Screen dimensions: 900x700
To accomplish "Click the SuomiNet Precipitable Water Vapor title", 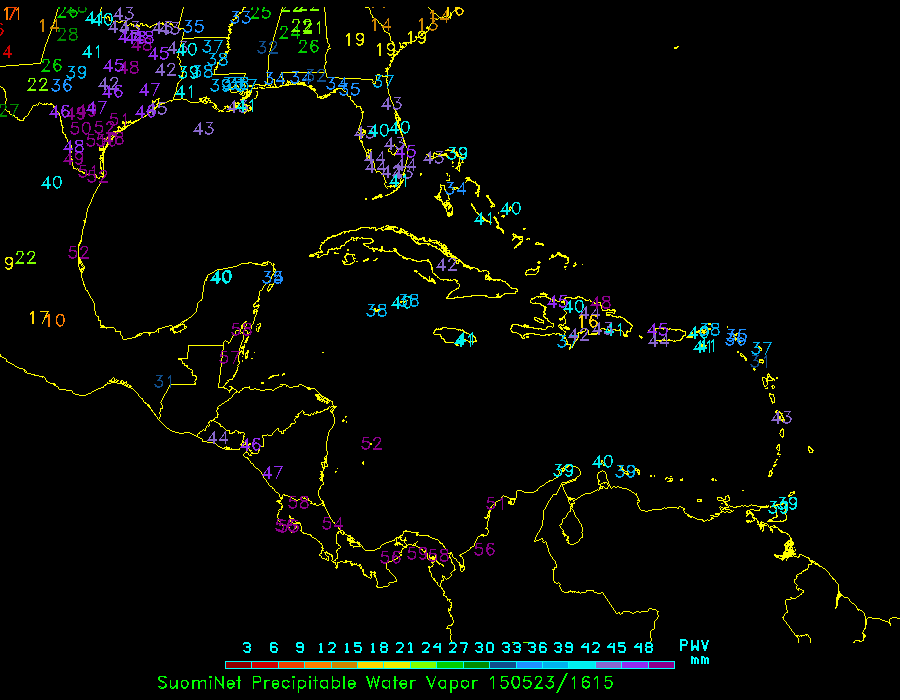I will tap(319, 683).
